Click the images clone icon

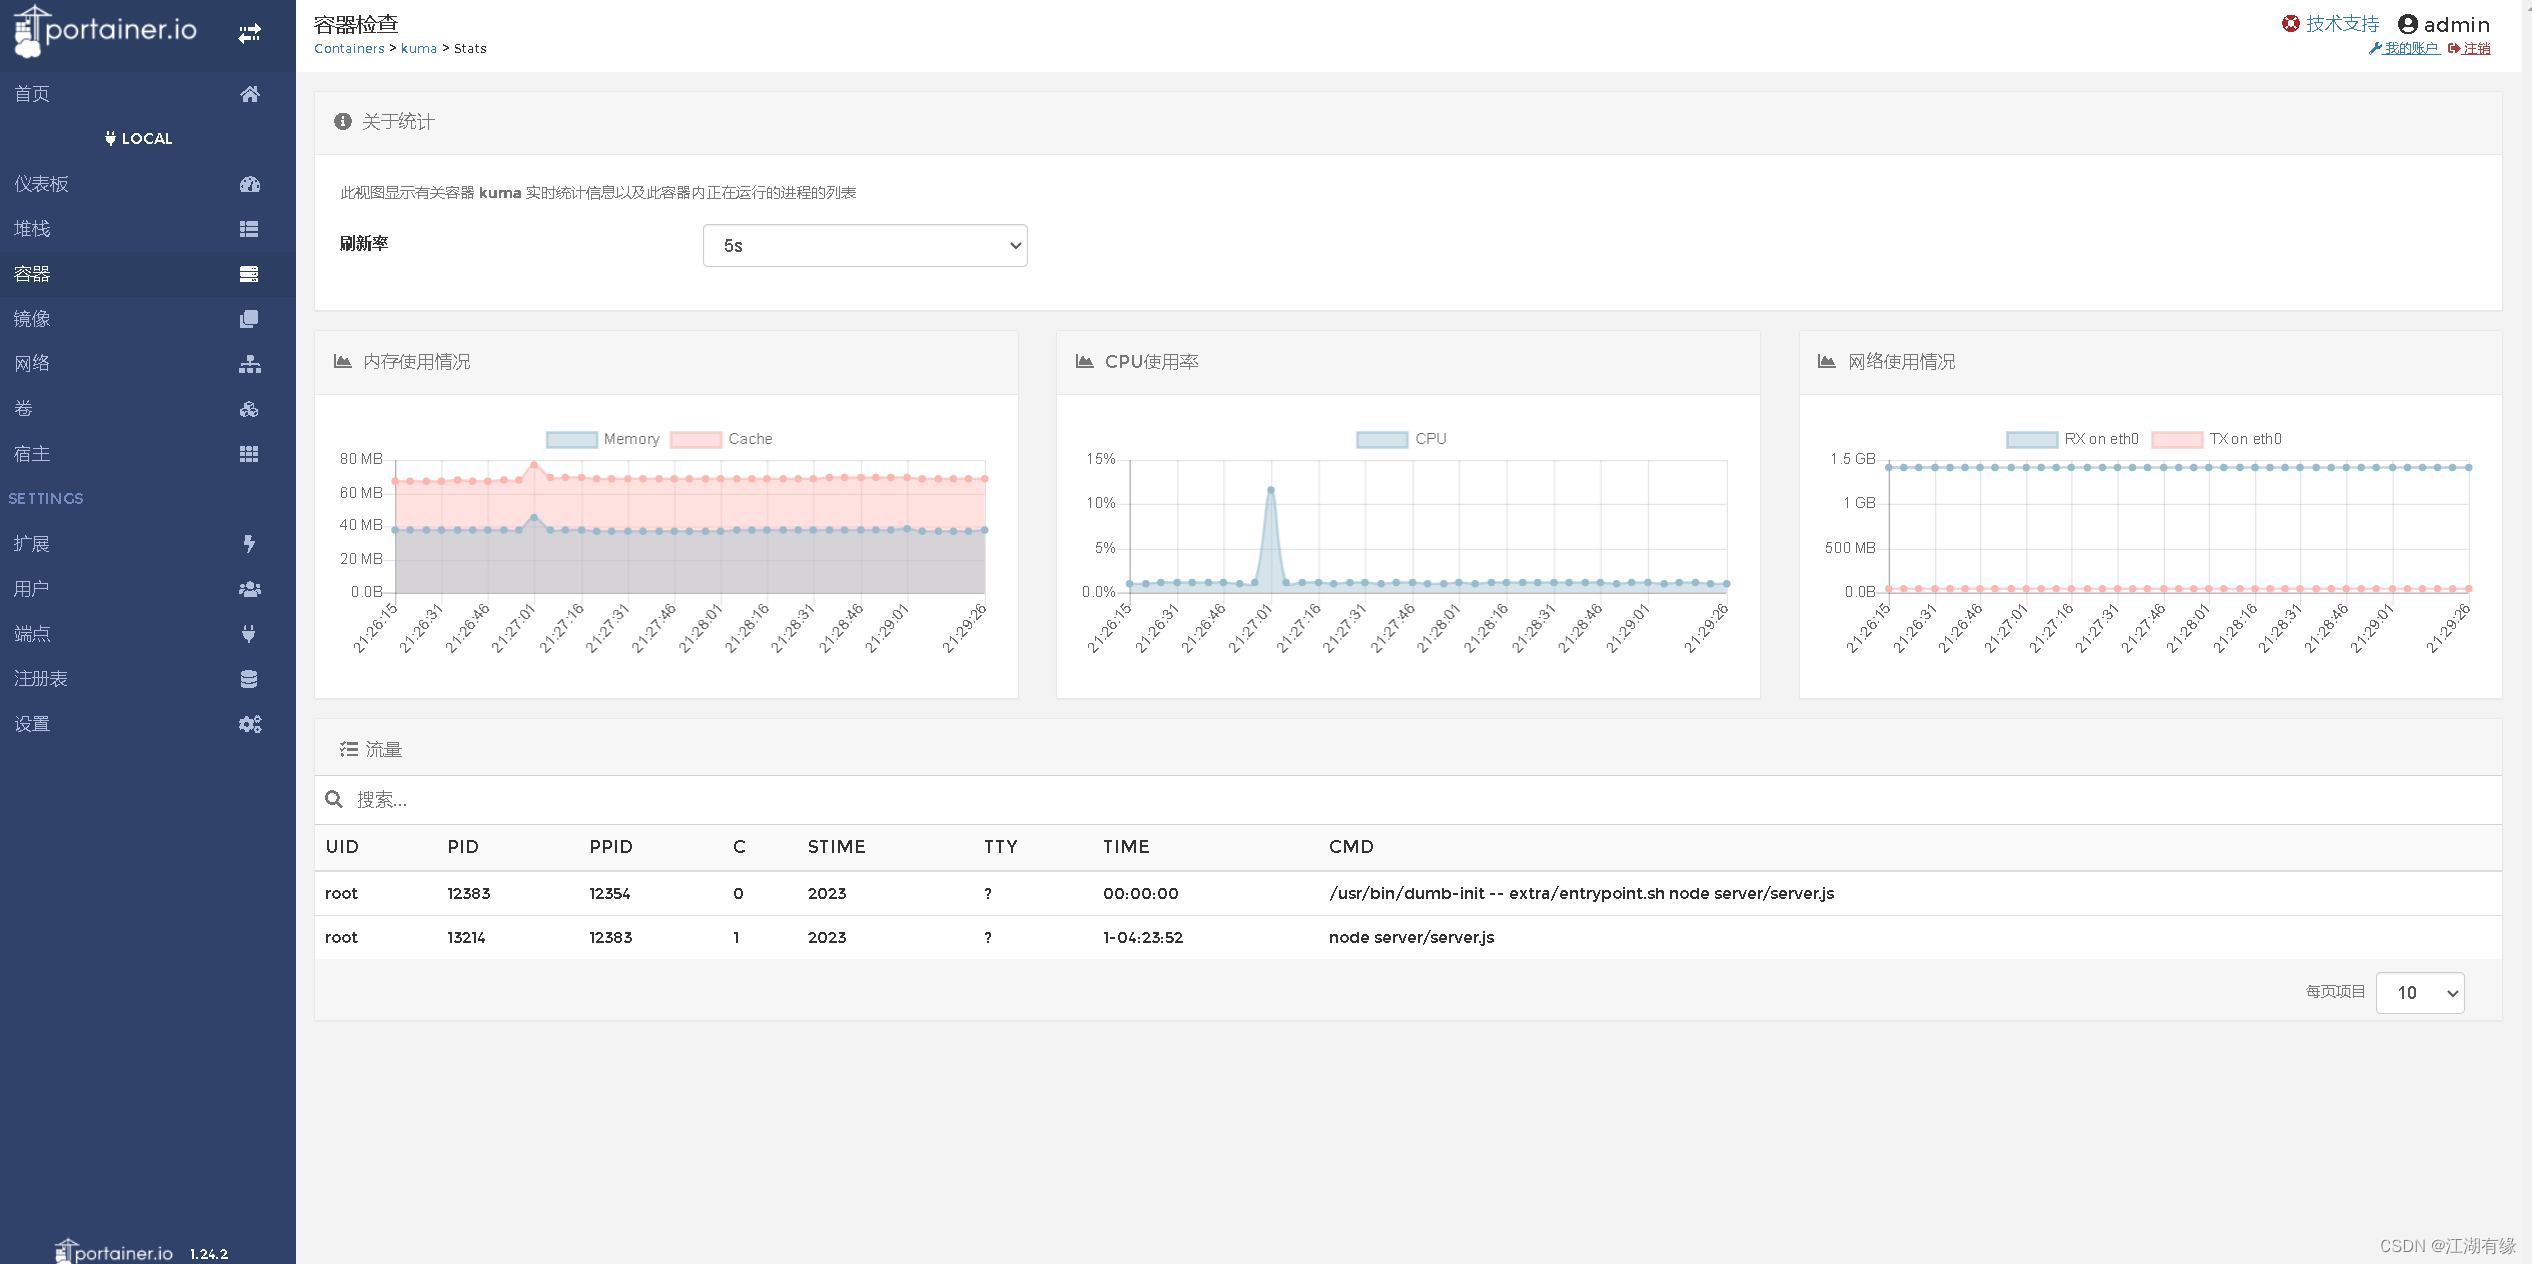coord(249,319)
